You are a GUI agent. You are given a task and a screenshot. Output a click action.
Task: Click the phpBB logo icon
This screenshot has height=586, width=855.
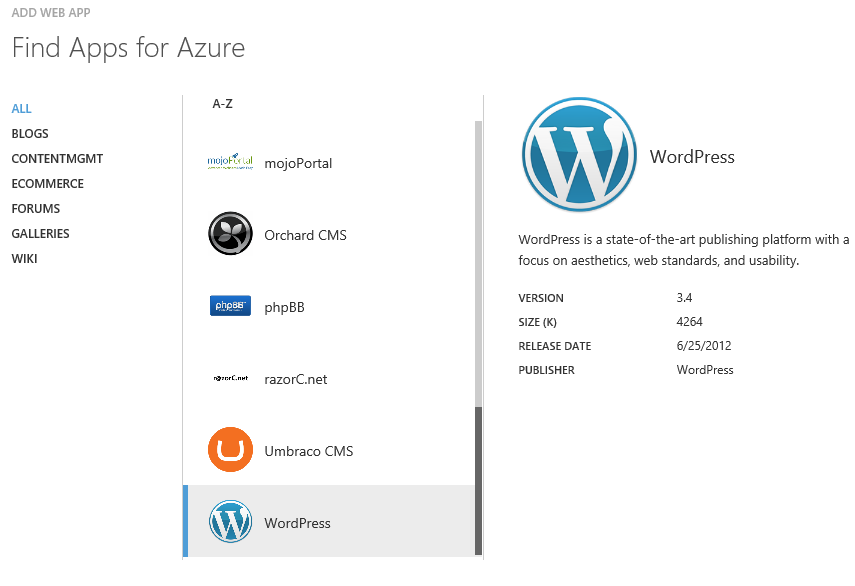[x=230, y=306]
